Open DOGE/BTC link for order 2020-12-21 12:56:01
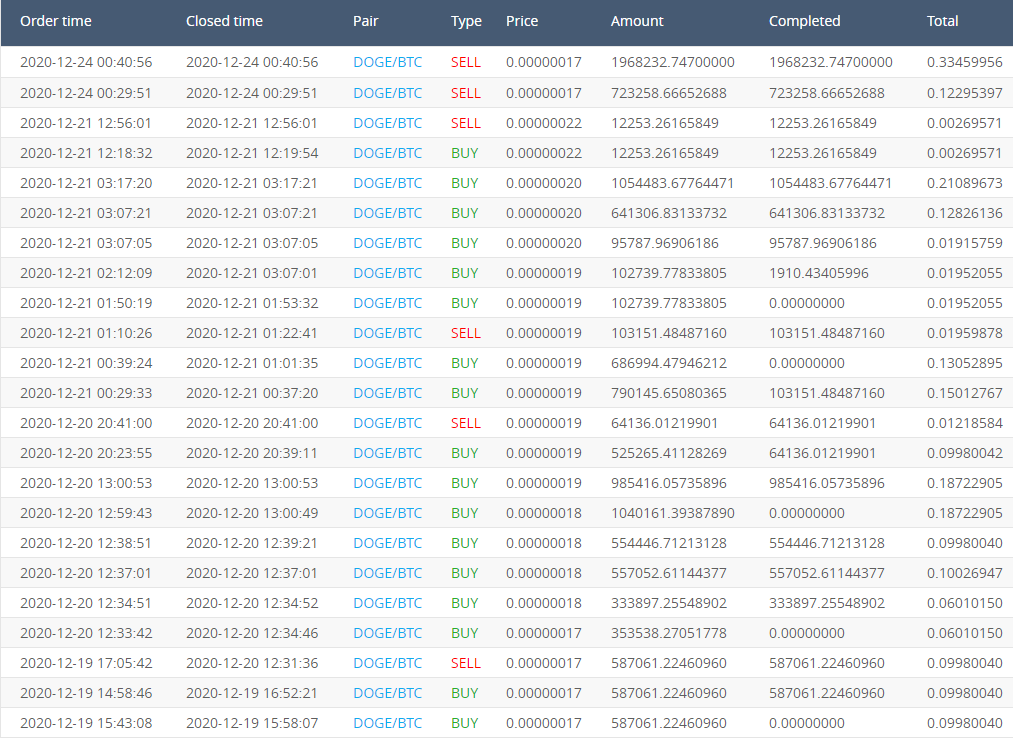Image resolution: width=1013 pixels, height=741 pixels. [387, 123]
